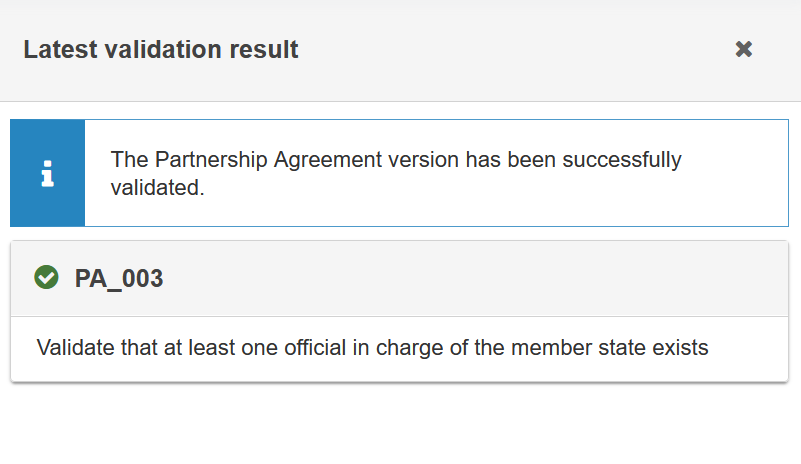The height and width of the screenshot is (464, 801).
Task: Click the word 'Validate' starting the description
Action: pos(76,348)
